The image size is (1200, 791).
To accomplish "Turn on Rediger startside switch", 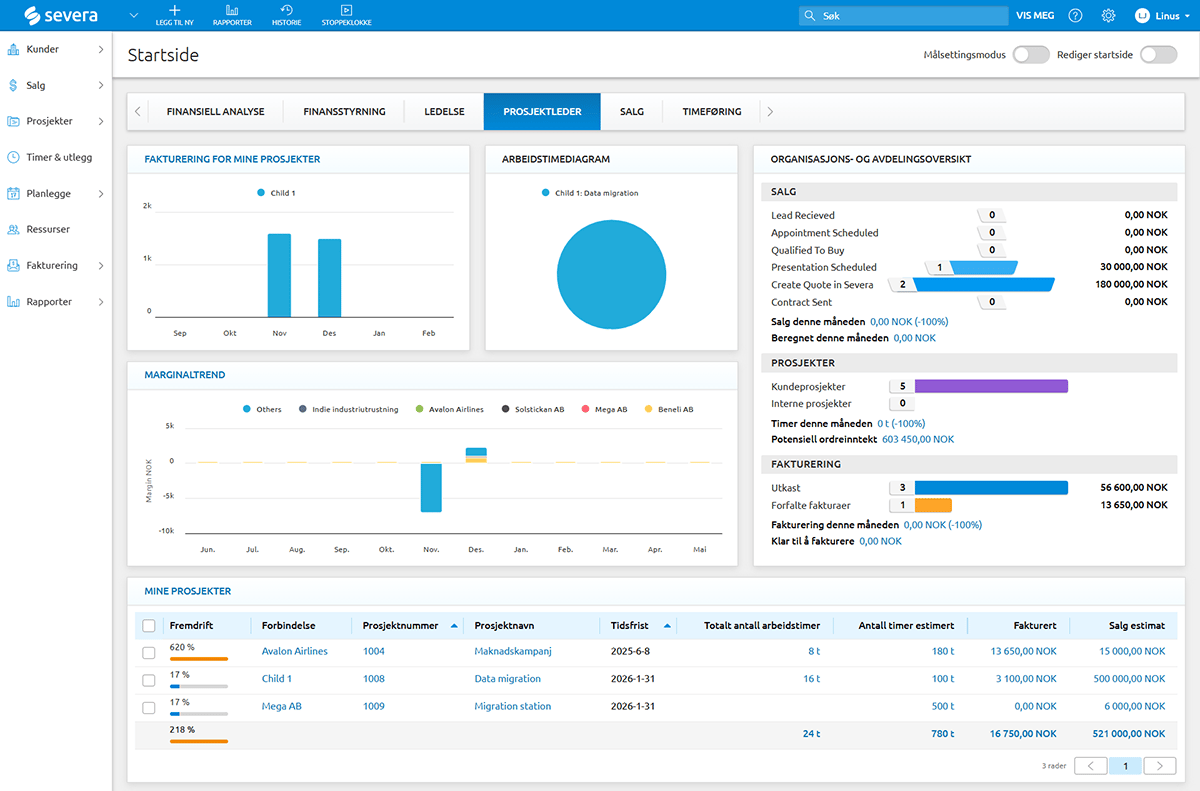I will pos(1159,55).
